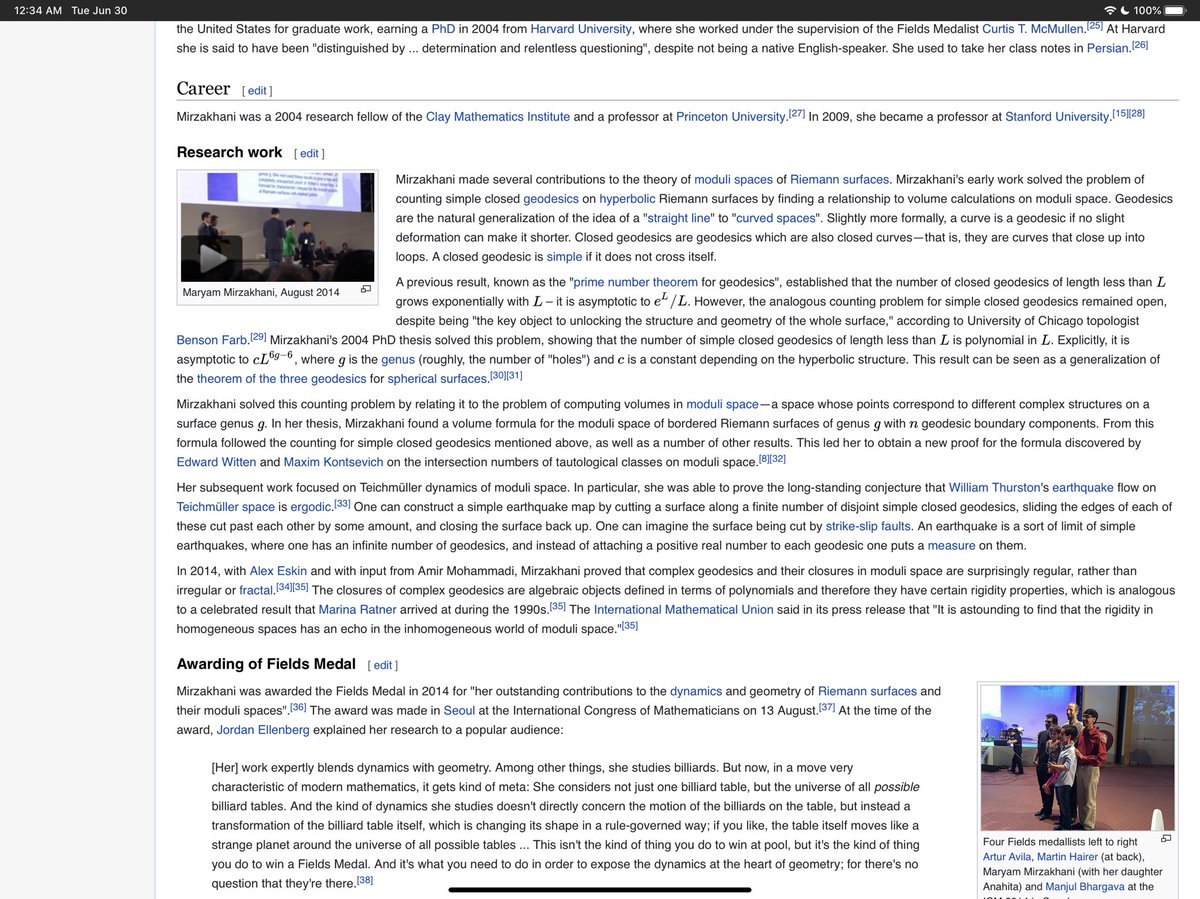Image resolution: width=1200 pixels, height=899 pixels.
Task: Follow the straight line link
Action: (680, 217)
